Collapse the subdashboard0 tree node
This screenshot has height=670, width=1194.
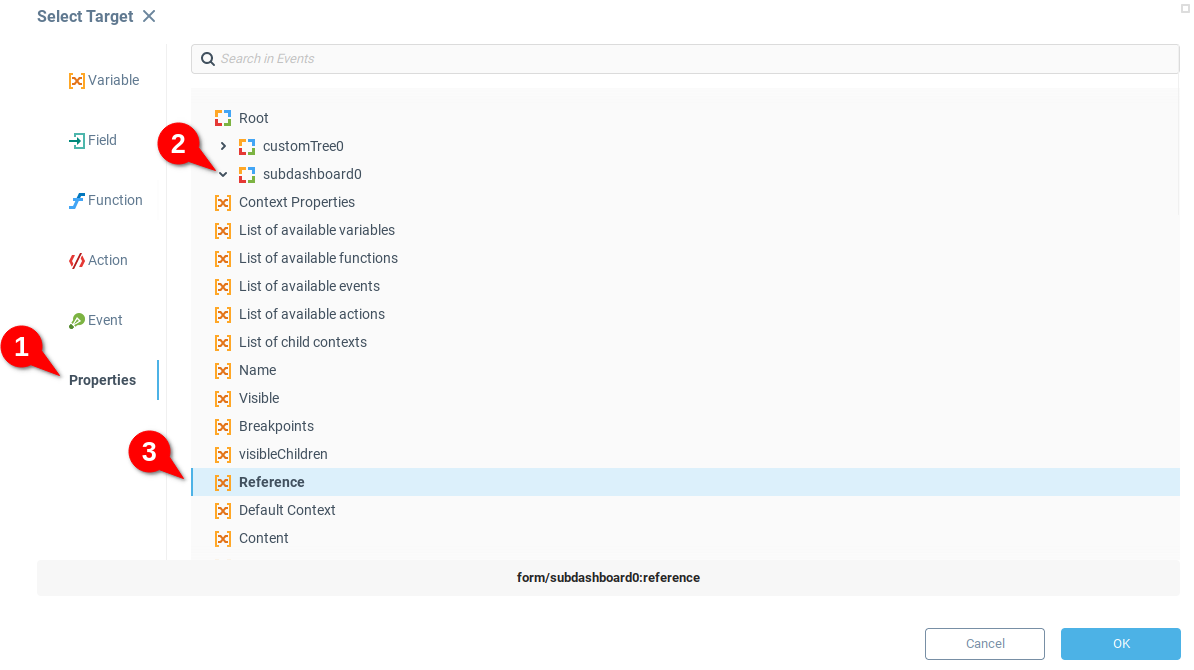pos(223,174)
